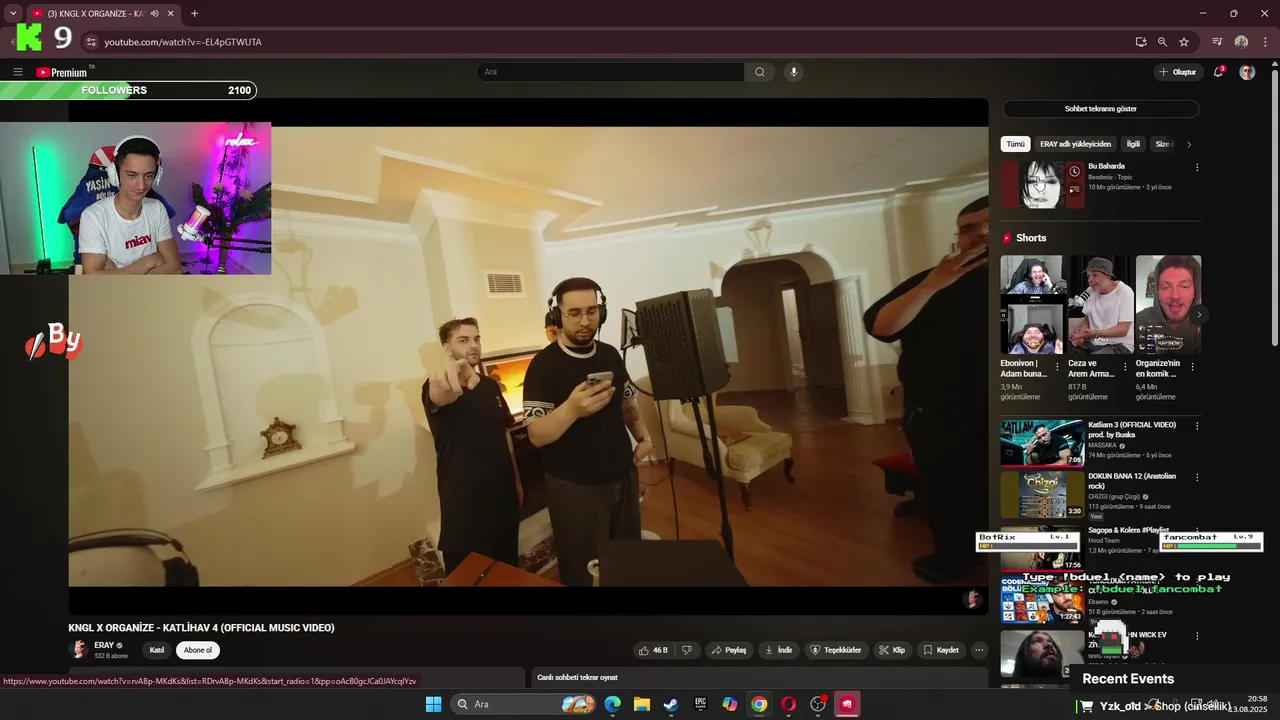
Task: Open browser media control icon
Action: pos(1217,42)
